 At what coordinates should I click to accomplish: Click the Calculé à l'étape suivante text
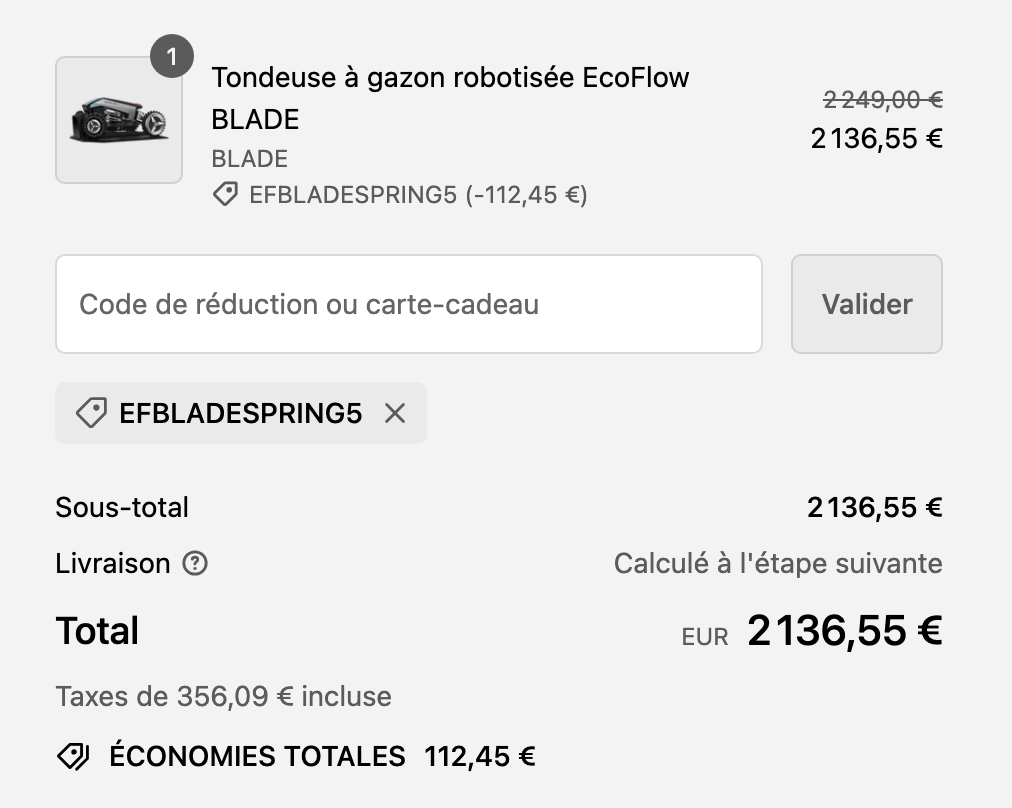[778, 563]
